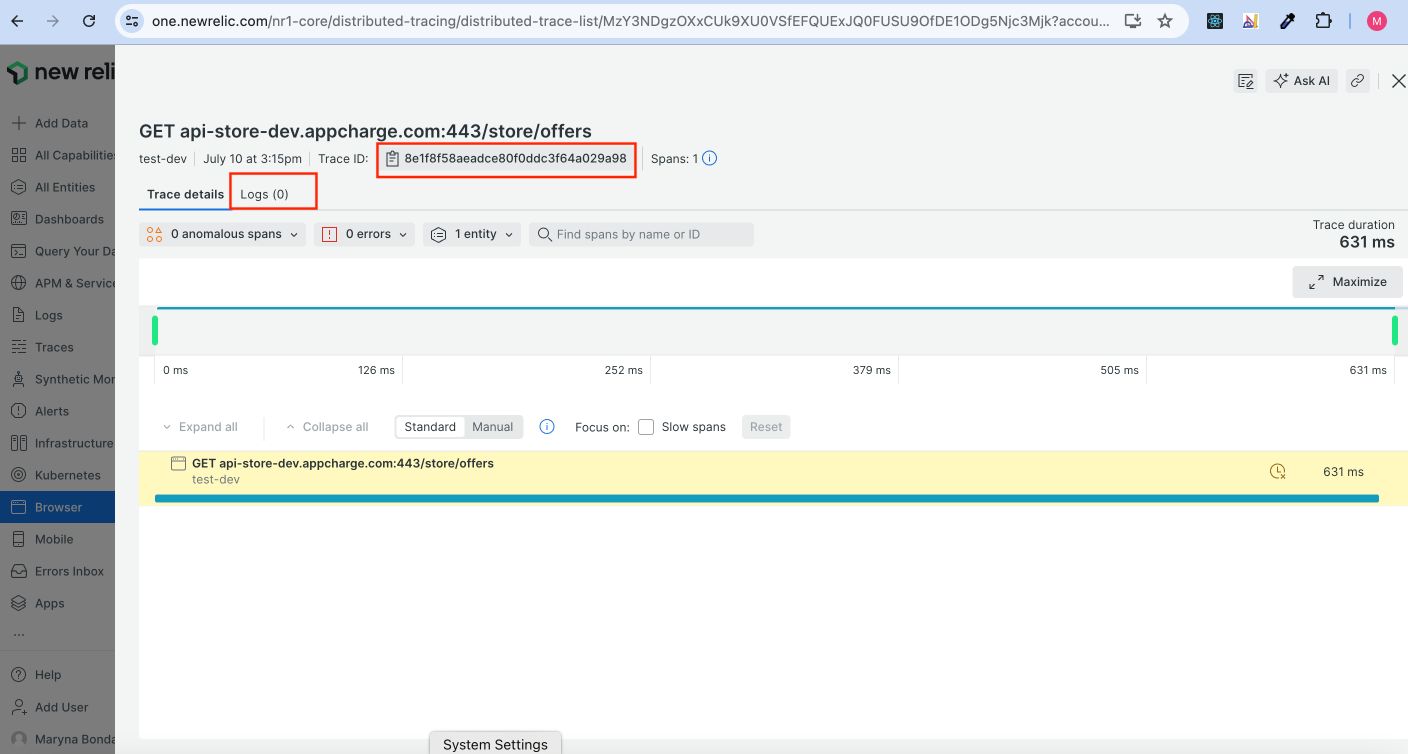This screenshot has height=754, width=1408.
Task: Click the note/edit icon beside Ask AI
Action: (1246, 81)
